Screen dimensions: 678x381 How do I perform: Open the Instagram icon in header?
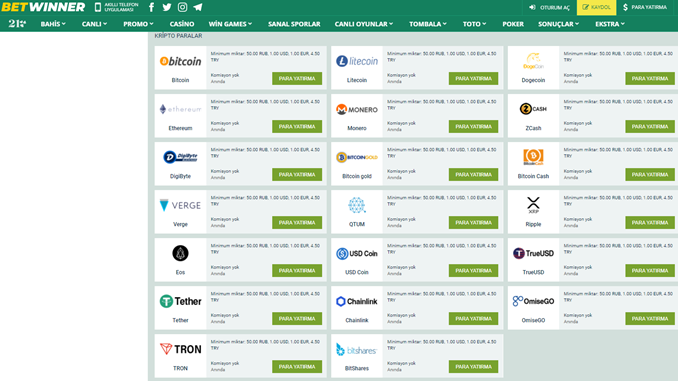pyautogui.click(x=182, y=7)
